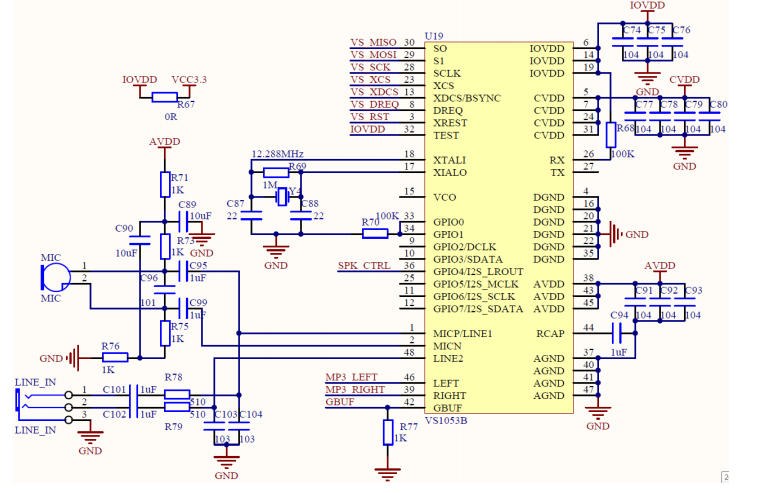
Task: Click resistor R77 below the GBUF pin
Action: [x=388, y=431]
